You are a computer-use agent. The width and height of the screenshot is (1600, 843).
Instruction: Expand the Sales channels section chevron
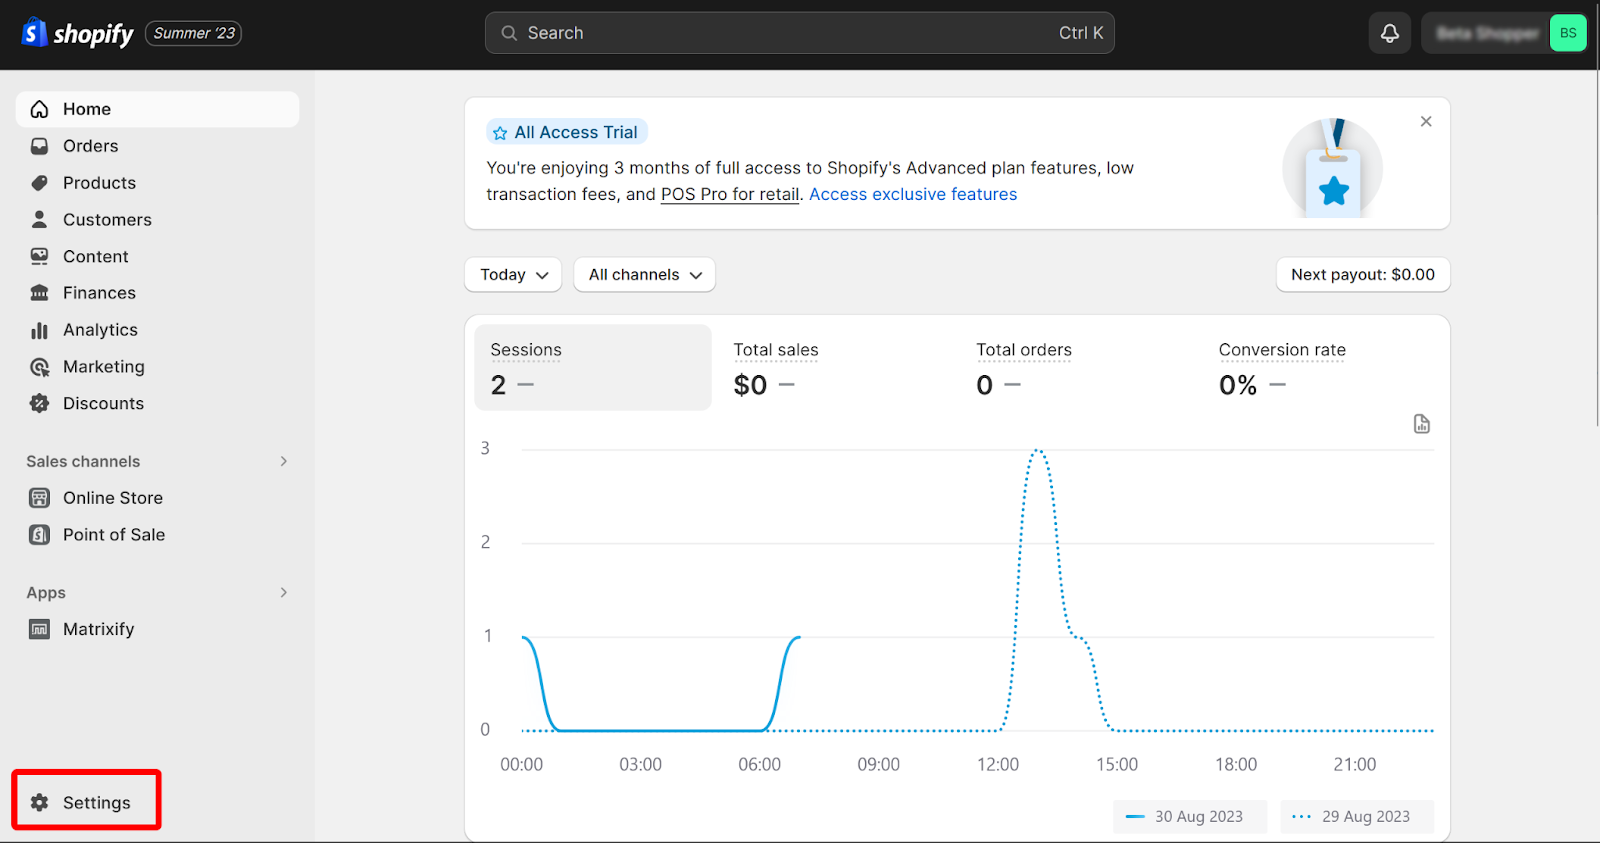click(284, 461)
